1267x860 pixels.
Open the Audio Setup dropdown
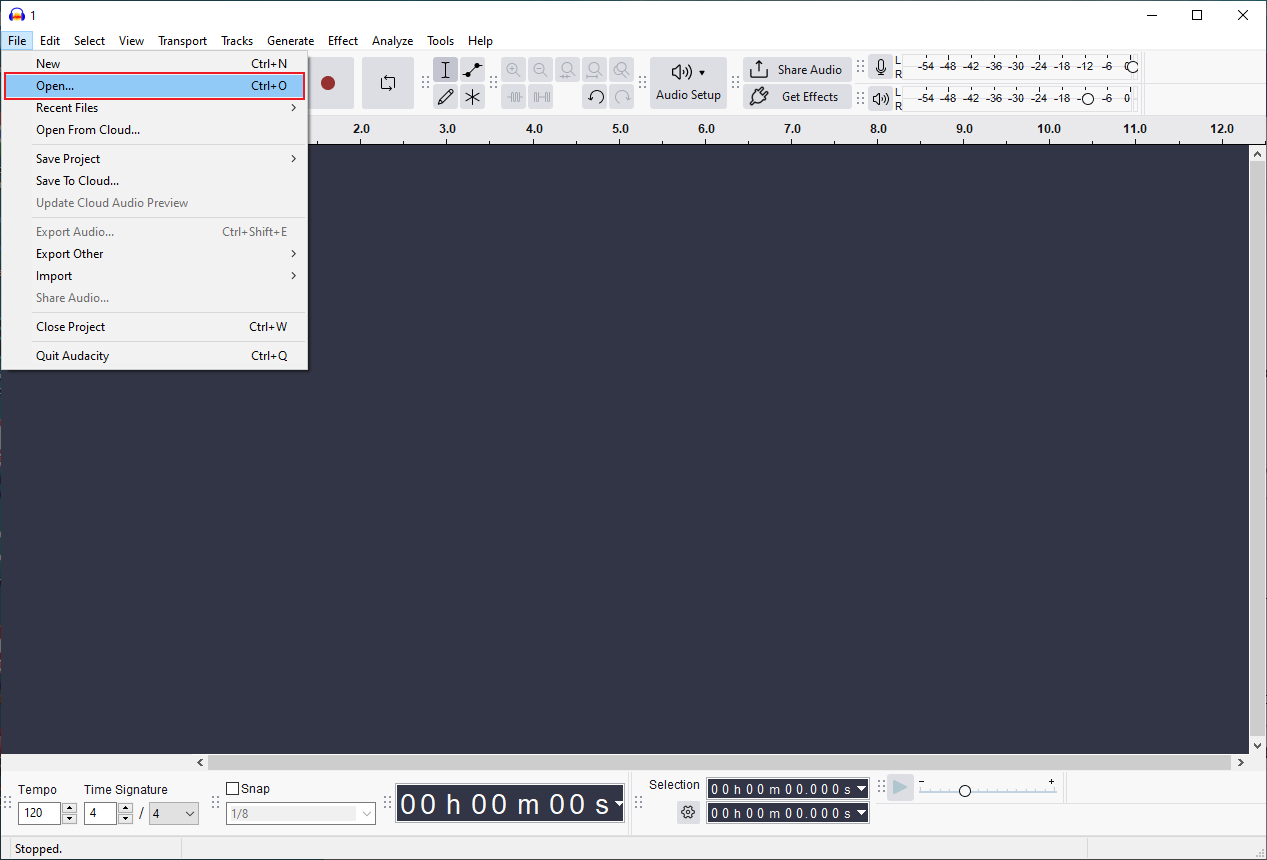coord(688,82)
